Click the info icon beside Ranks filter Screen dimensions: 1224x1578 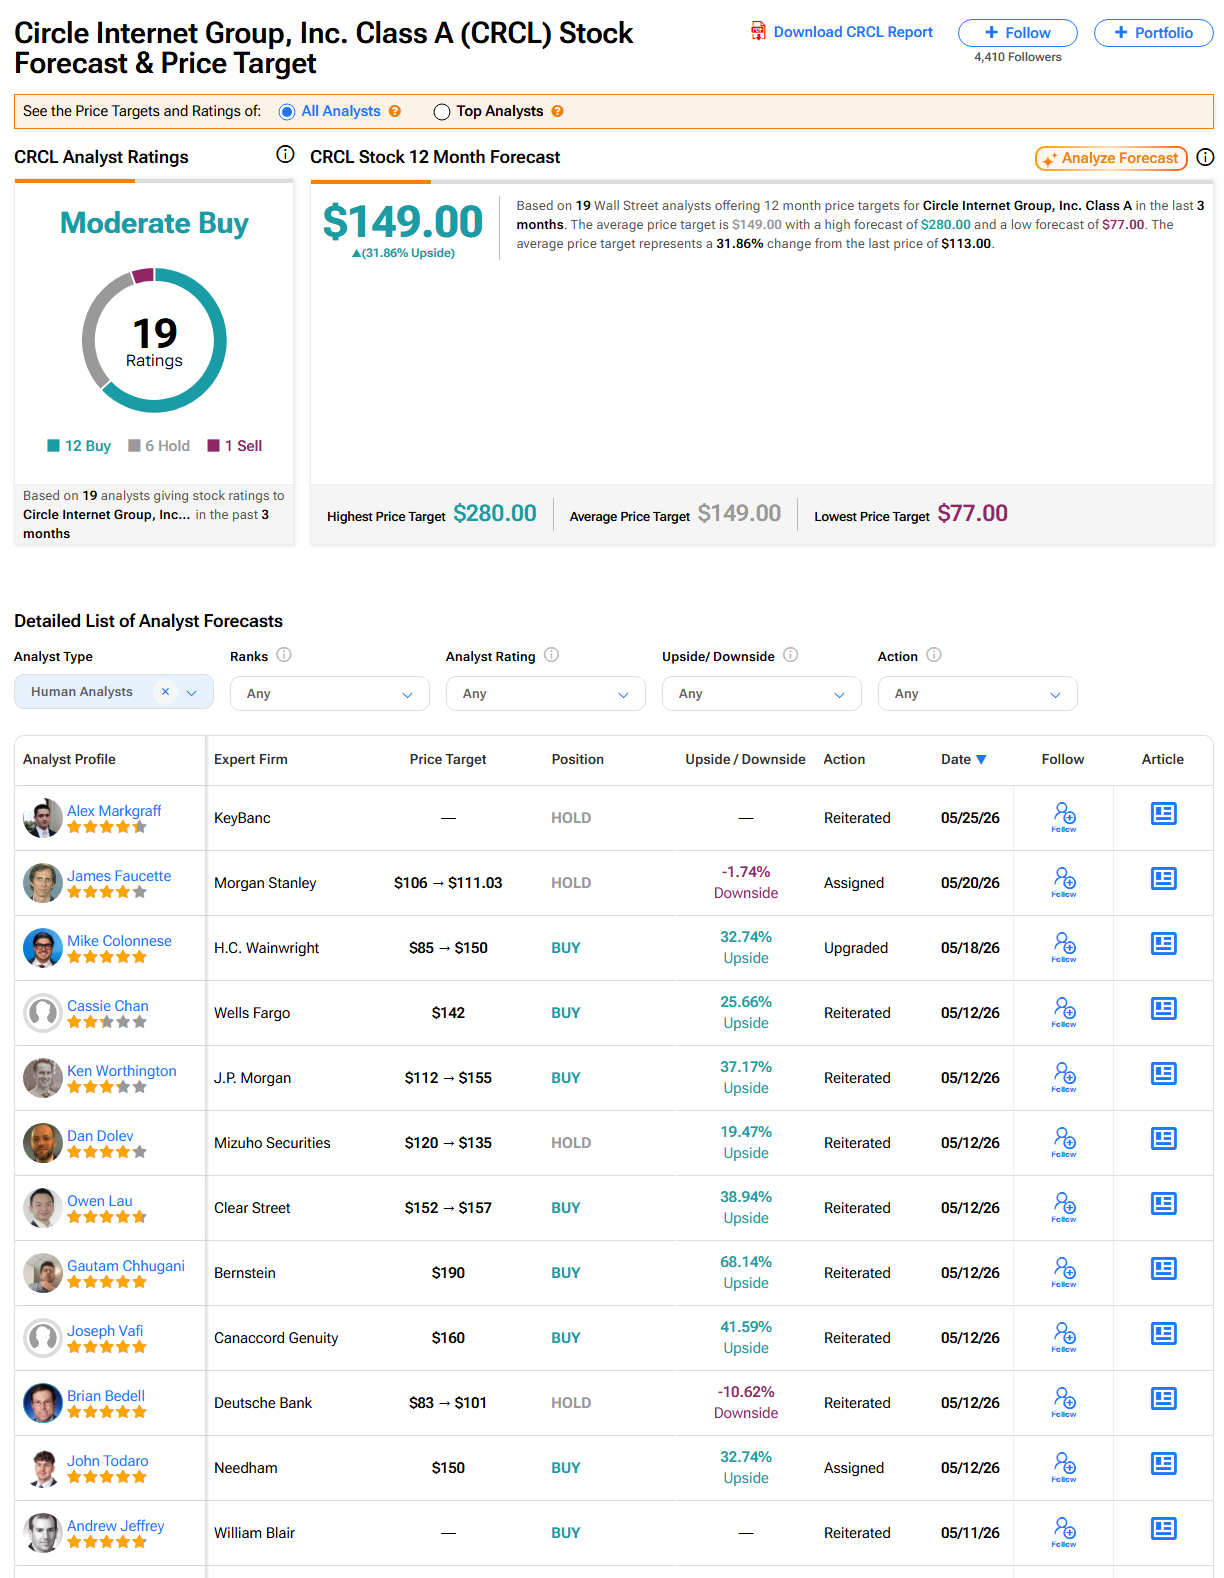[x=284, y=655]
